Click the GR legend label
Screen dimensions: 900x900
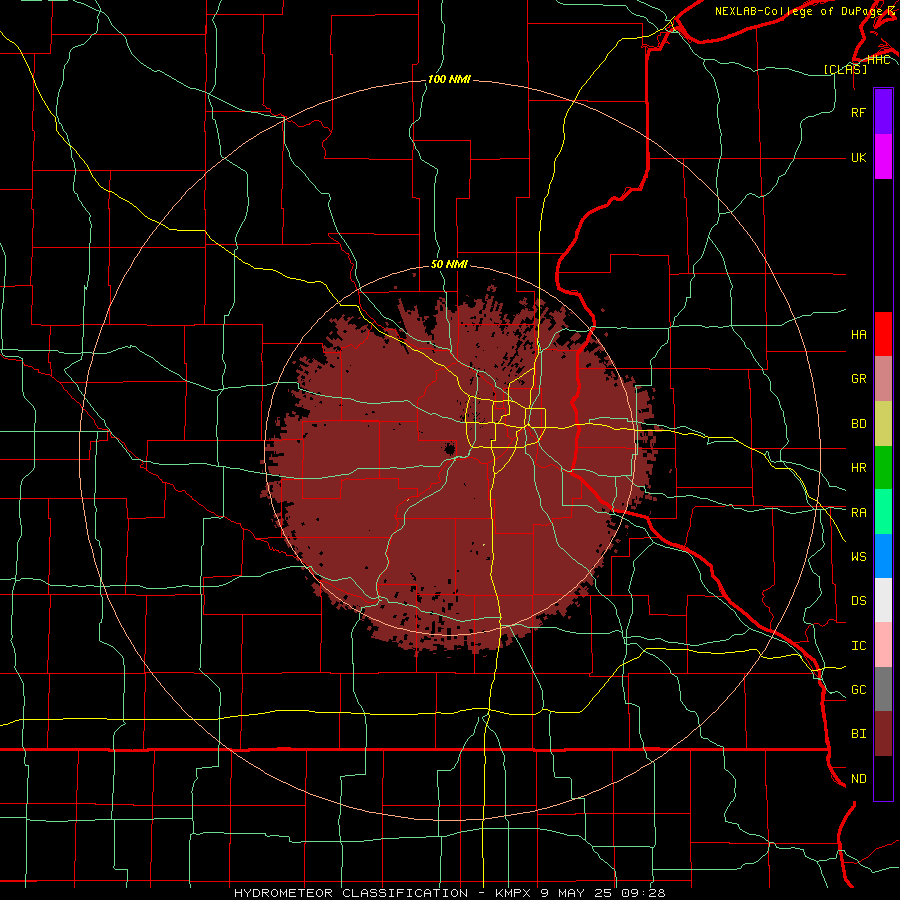tap(858, 379)
